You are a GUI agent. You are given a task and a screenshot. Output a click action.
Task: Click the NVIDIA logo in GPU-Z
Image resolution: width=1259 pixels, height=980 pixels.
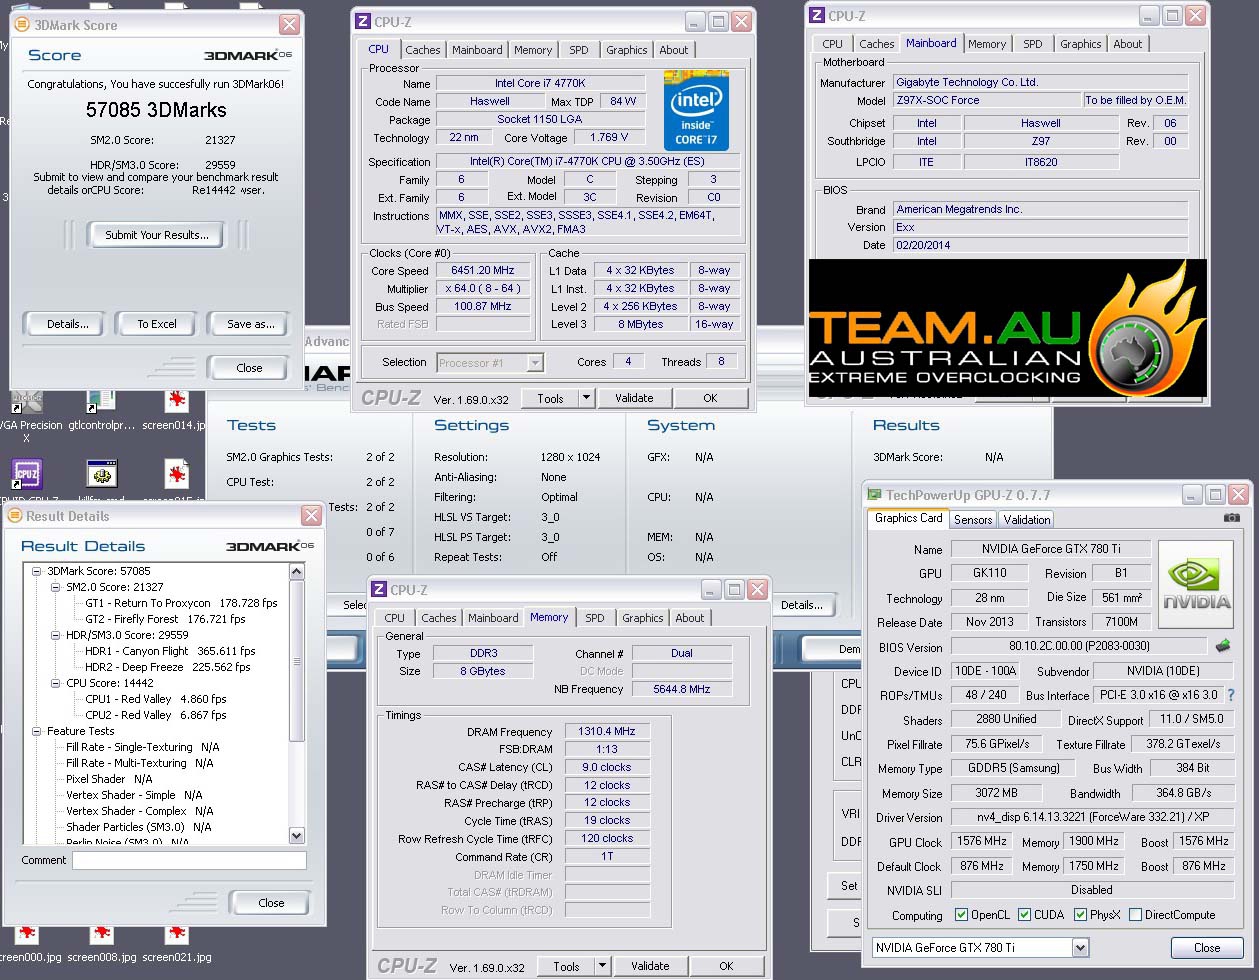(x=1195, y=585)
